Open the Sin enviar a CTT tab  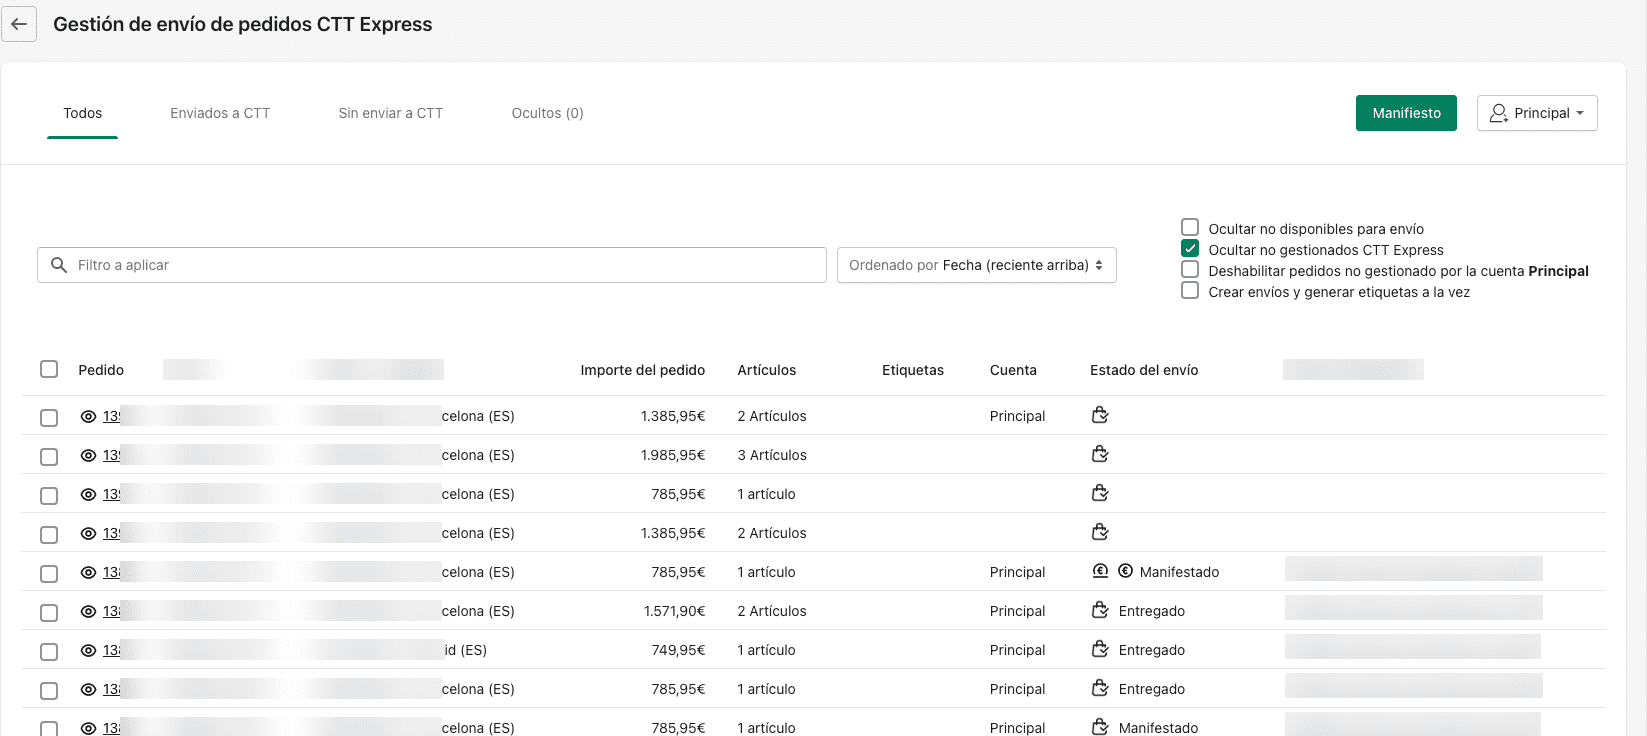point(391,113)
